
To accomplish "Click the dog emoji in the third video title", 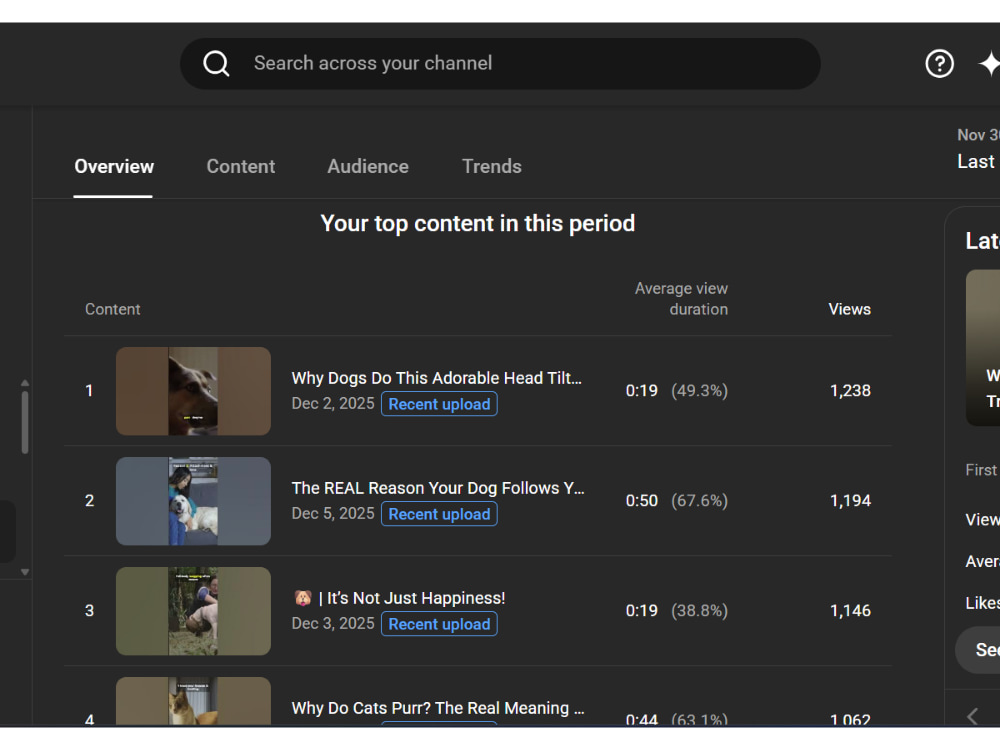I will [303, 598].
